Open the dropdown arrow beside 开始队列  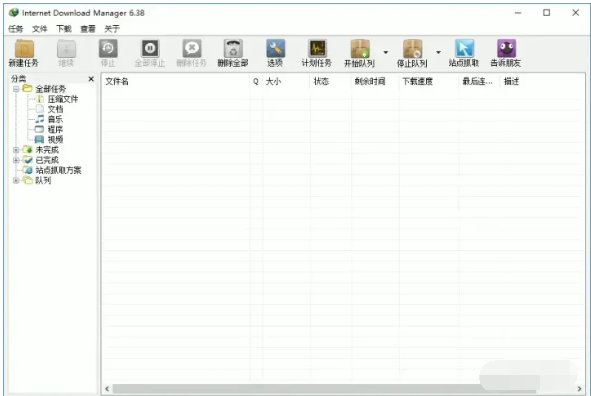[x=386, y=52]
